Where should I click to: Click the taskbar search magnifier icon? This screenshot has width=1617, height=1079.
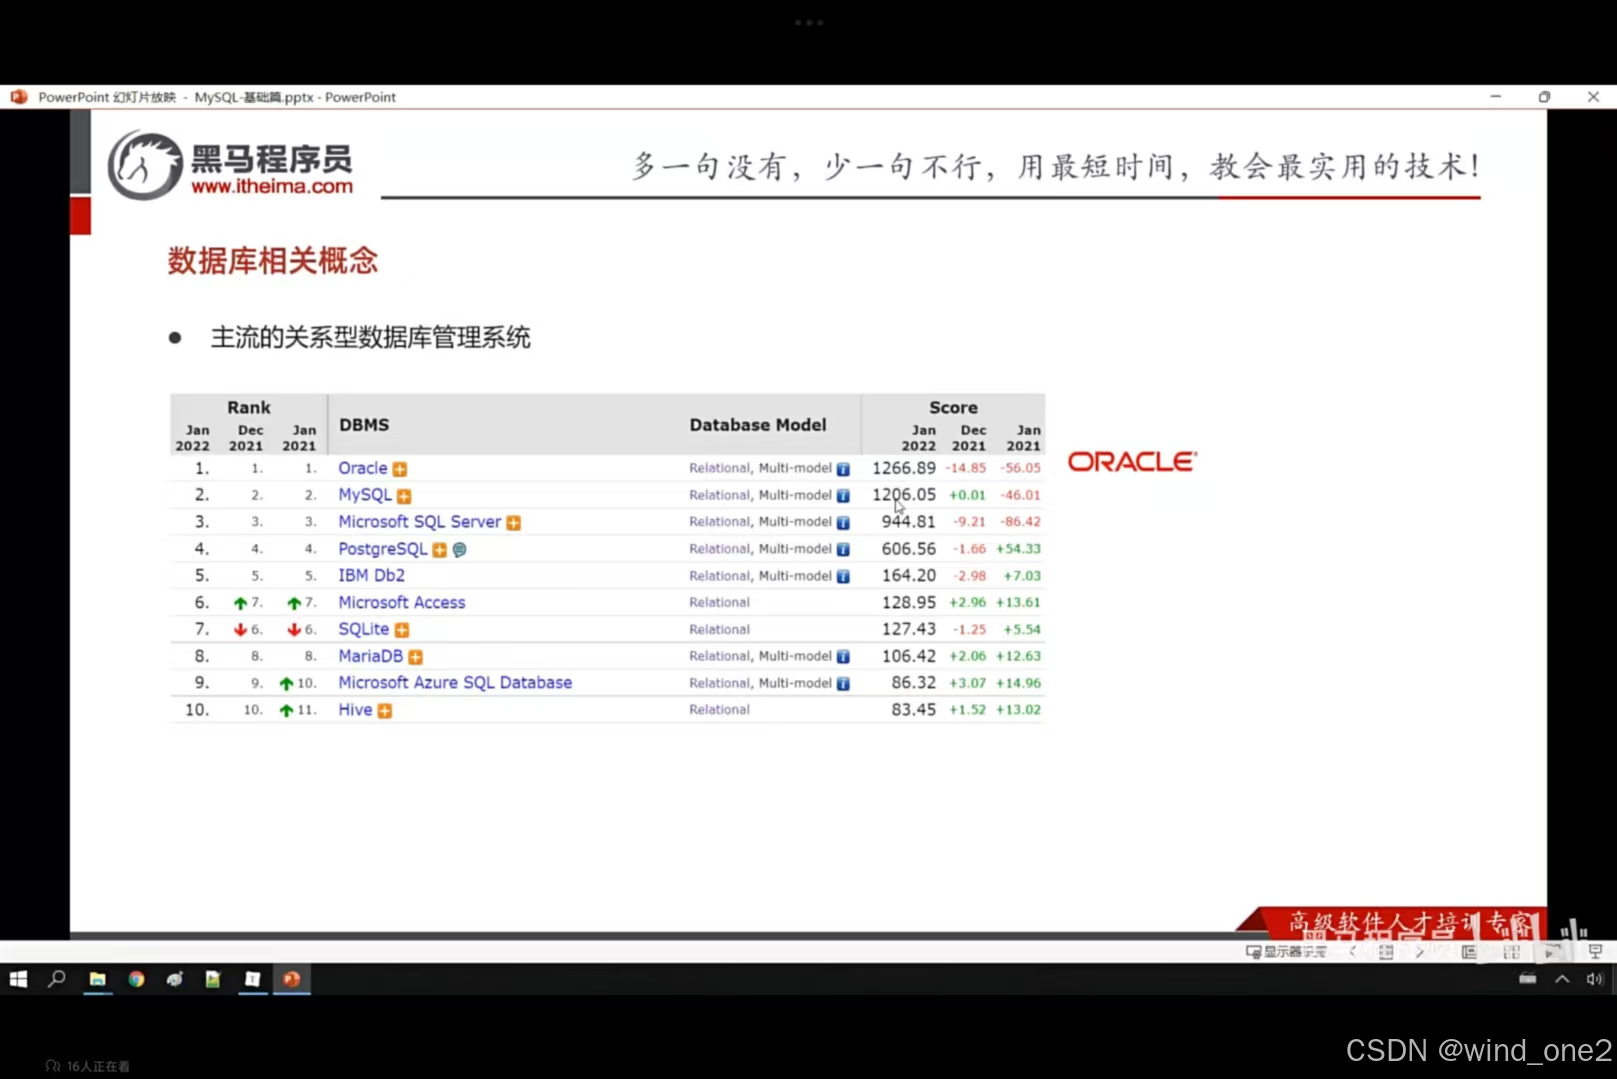pos(57,979)
